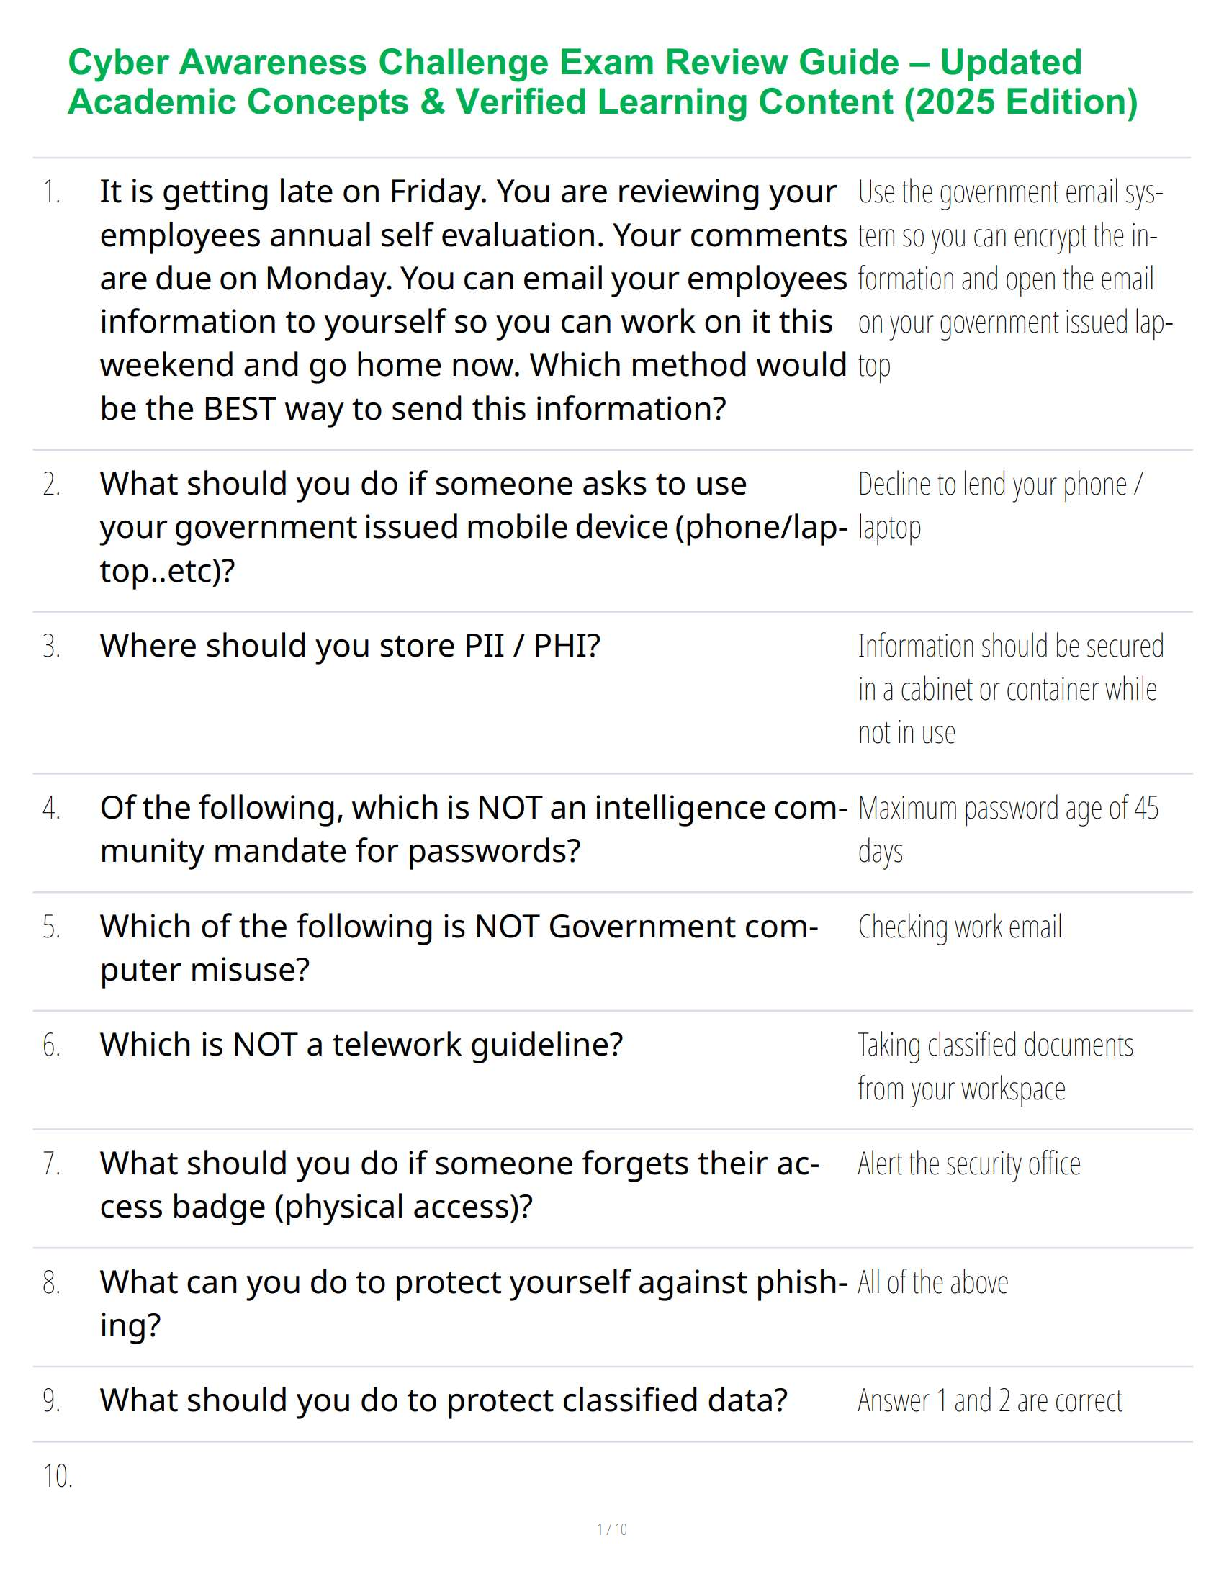The width and height of the screenshot is (1224, 1584).
Task: Click the empty item number 10
Action: click(58, 1476)
